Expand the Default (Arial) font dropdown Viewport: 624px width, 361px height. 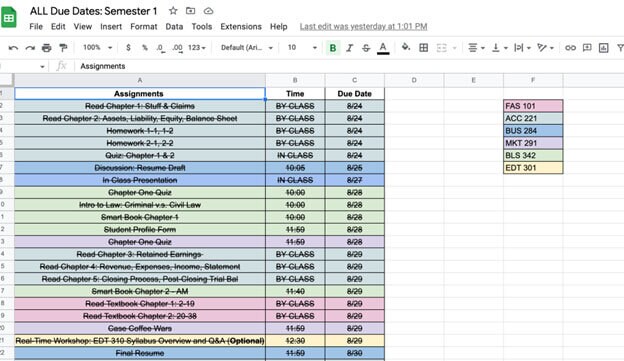(247, 47)
